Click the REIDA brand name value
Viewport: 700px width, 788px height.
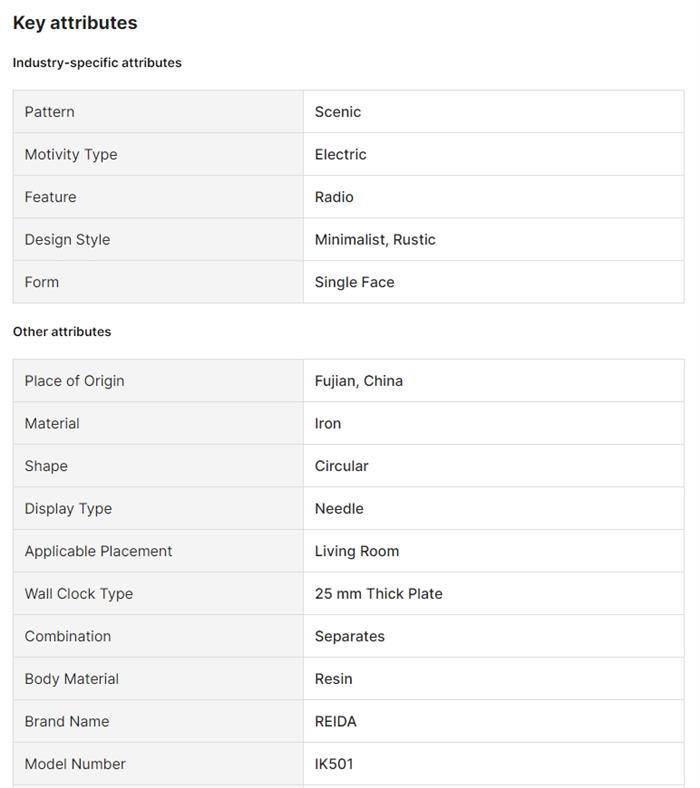tap(336, 721)
